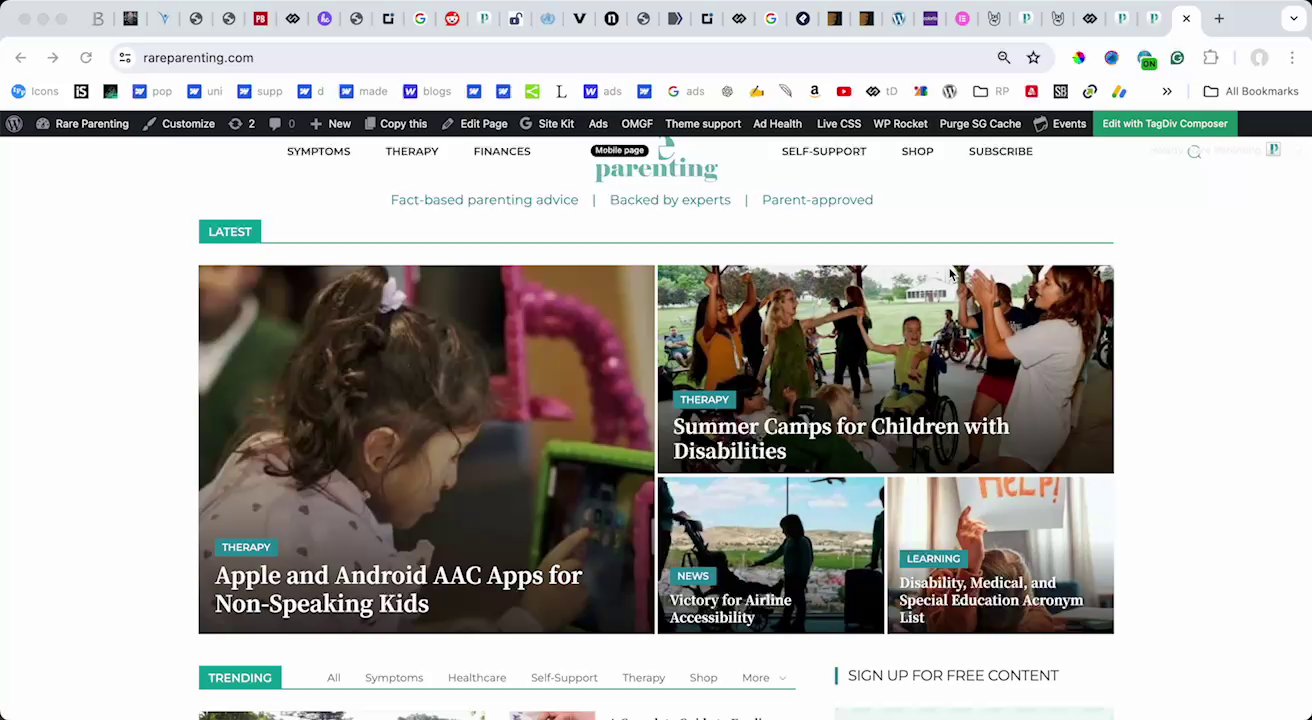The width and height of the screenshot is (1312, 720).
Task: Click Edit Page in the admin bar
Action: point(474,124)
